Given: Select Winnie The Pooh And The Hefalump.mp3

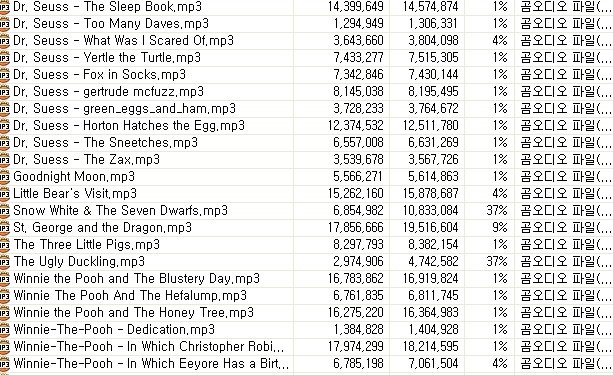Looking at the screenshot, I should [130, 295].
